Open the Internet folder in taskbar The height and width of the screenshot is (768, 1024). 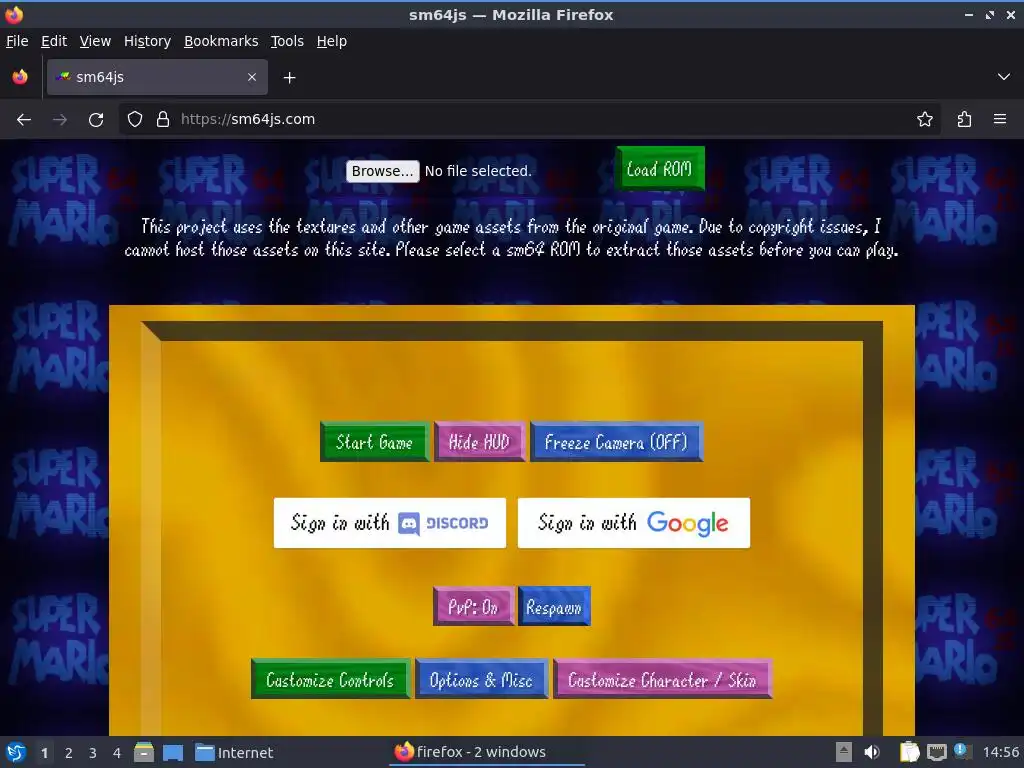pyautogui.click(x=234, y=752)
